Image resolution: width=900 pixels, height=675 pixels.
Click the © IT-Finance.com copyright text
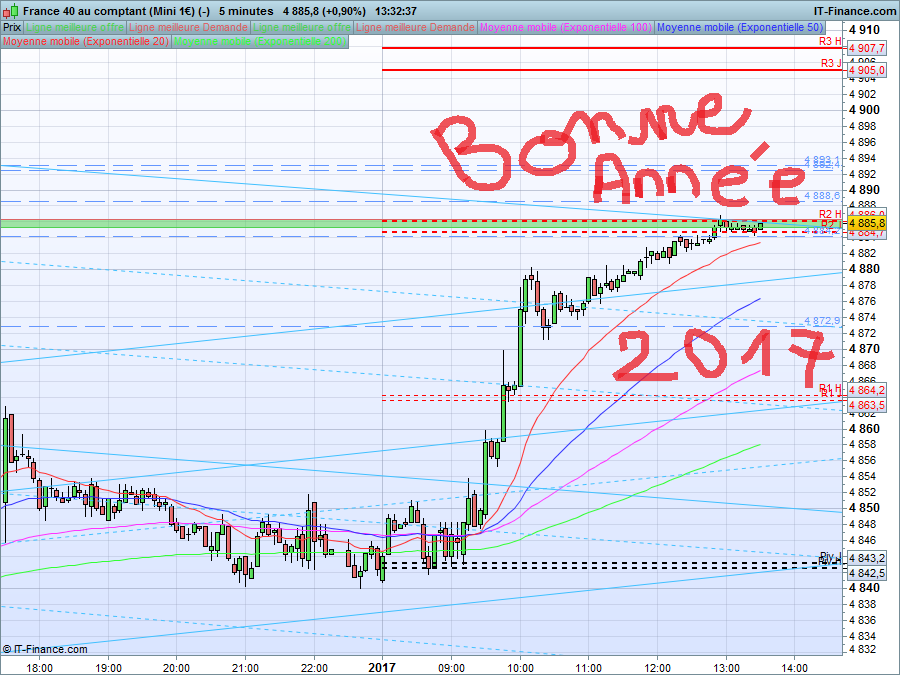click(x=45, y=649)
